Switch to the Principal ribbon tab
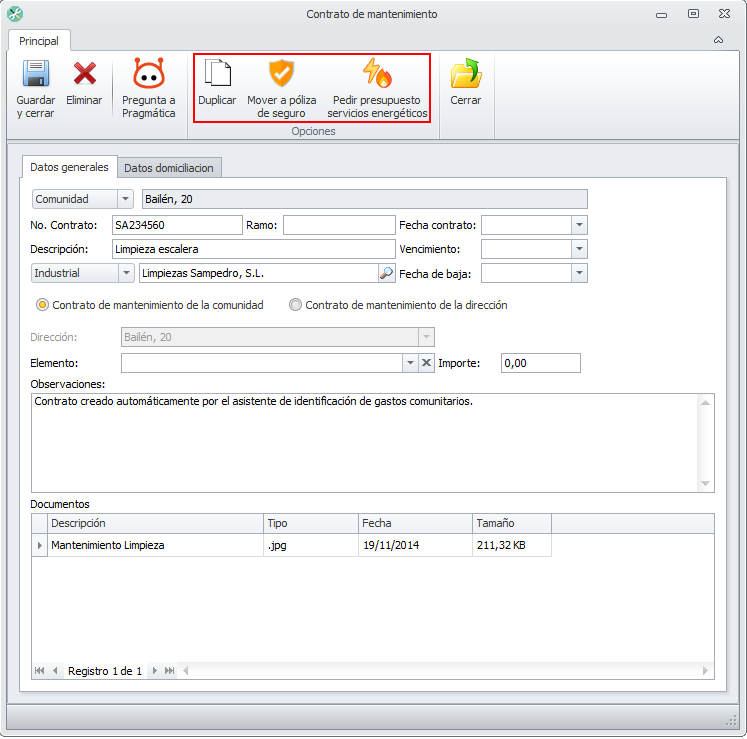The height and width of the screenshot is (739, 747). pyautogui.click(x=39, y=41)
